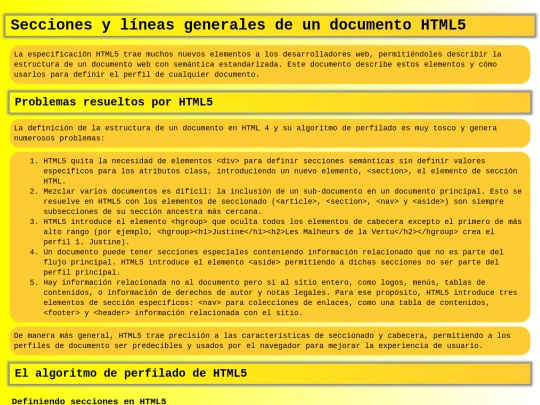Click the paragraph starting 'De manera más general'
Viewport: 540px width, 405px height.
(270, 341)
